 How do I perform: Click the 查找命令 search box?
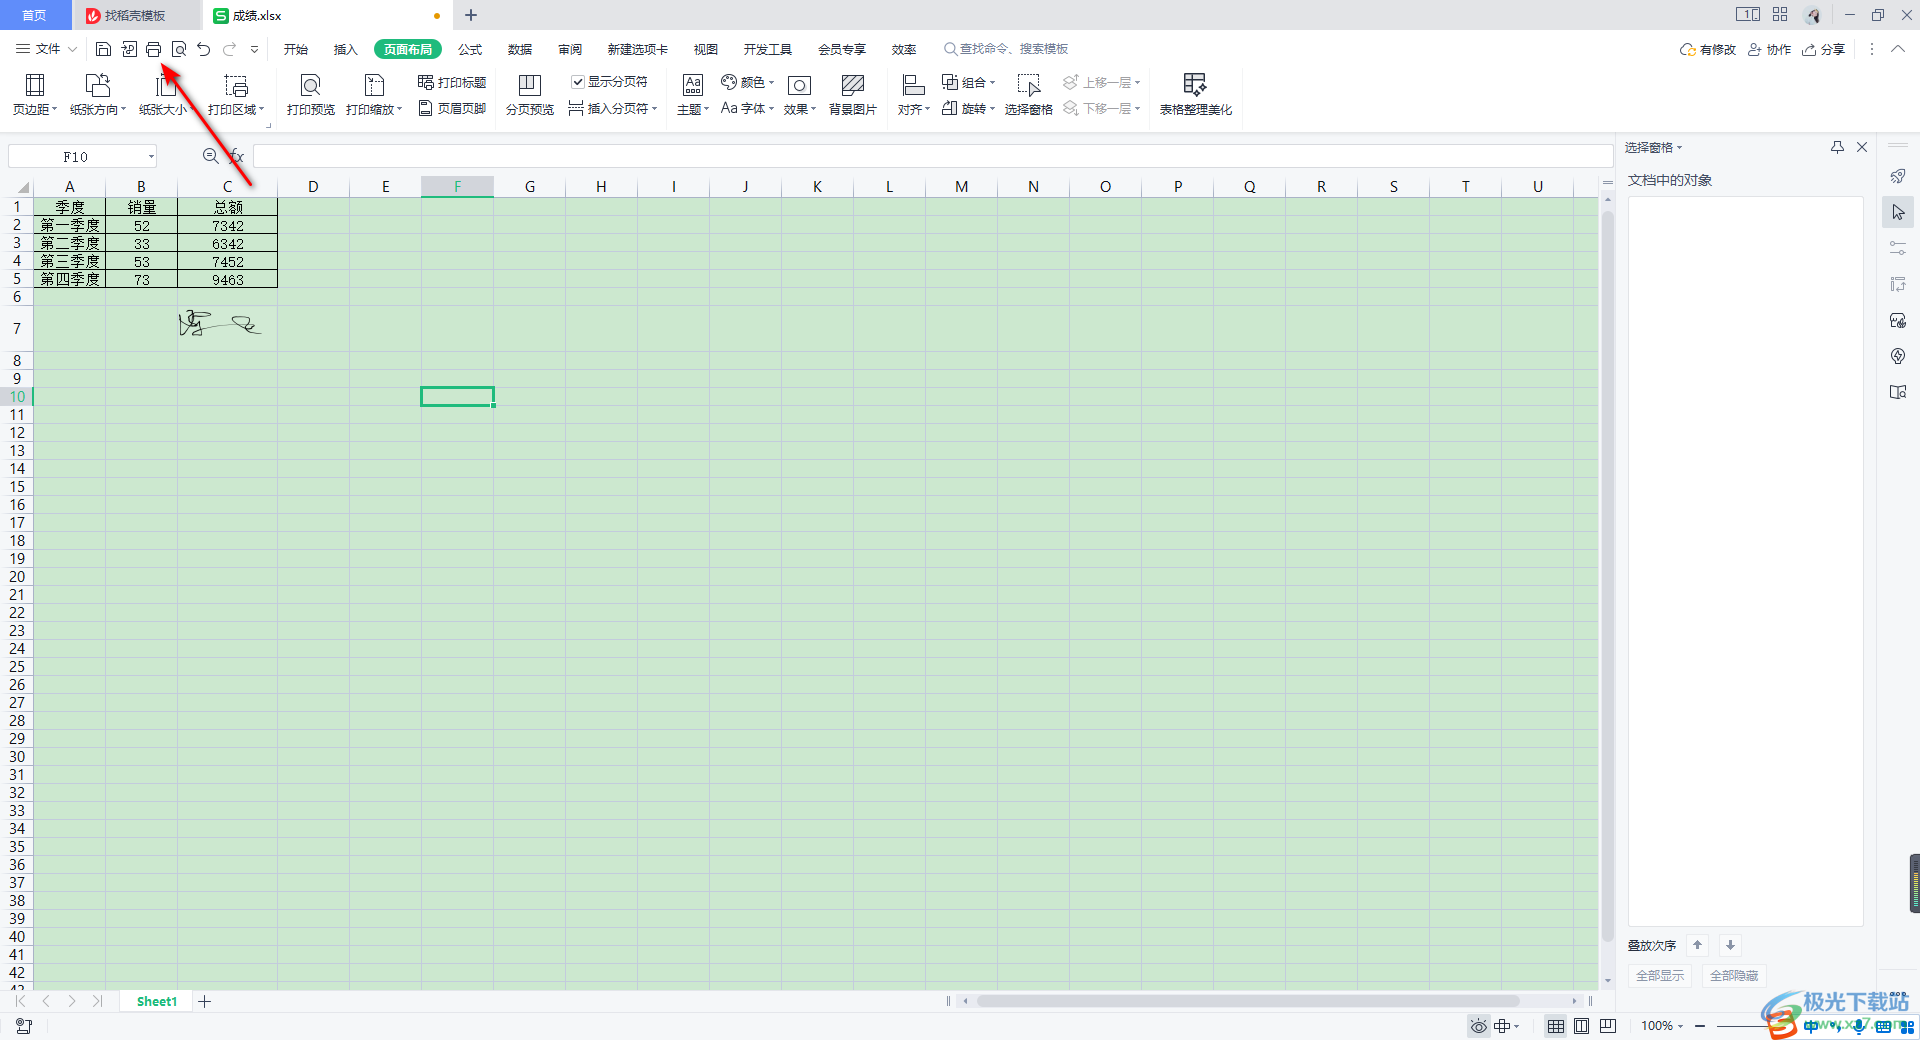point(1006,49)
